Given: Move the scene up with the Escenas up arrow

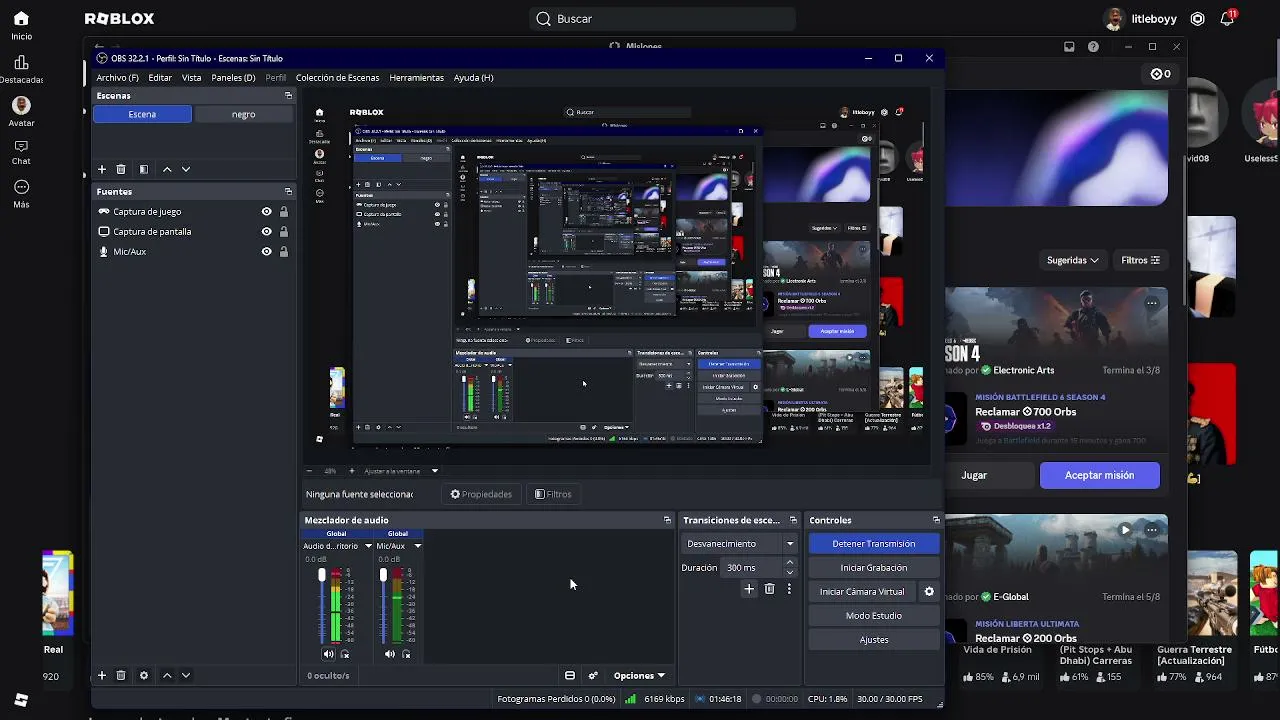Looking at the screenshot, I should (167, 170).
